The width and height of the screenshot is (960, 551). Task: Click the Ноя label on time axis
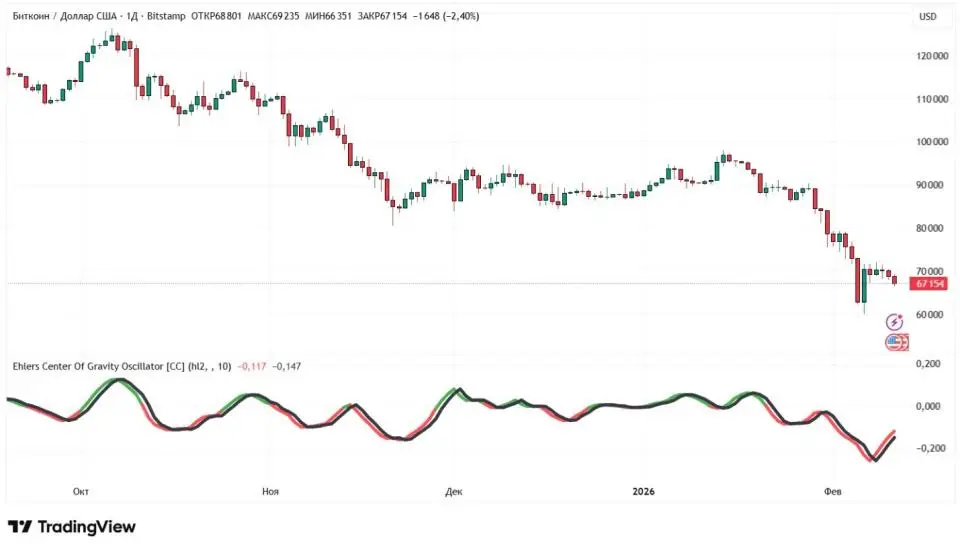[x=270, y=492]
